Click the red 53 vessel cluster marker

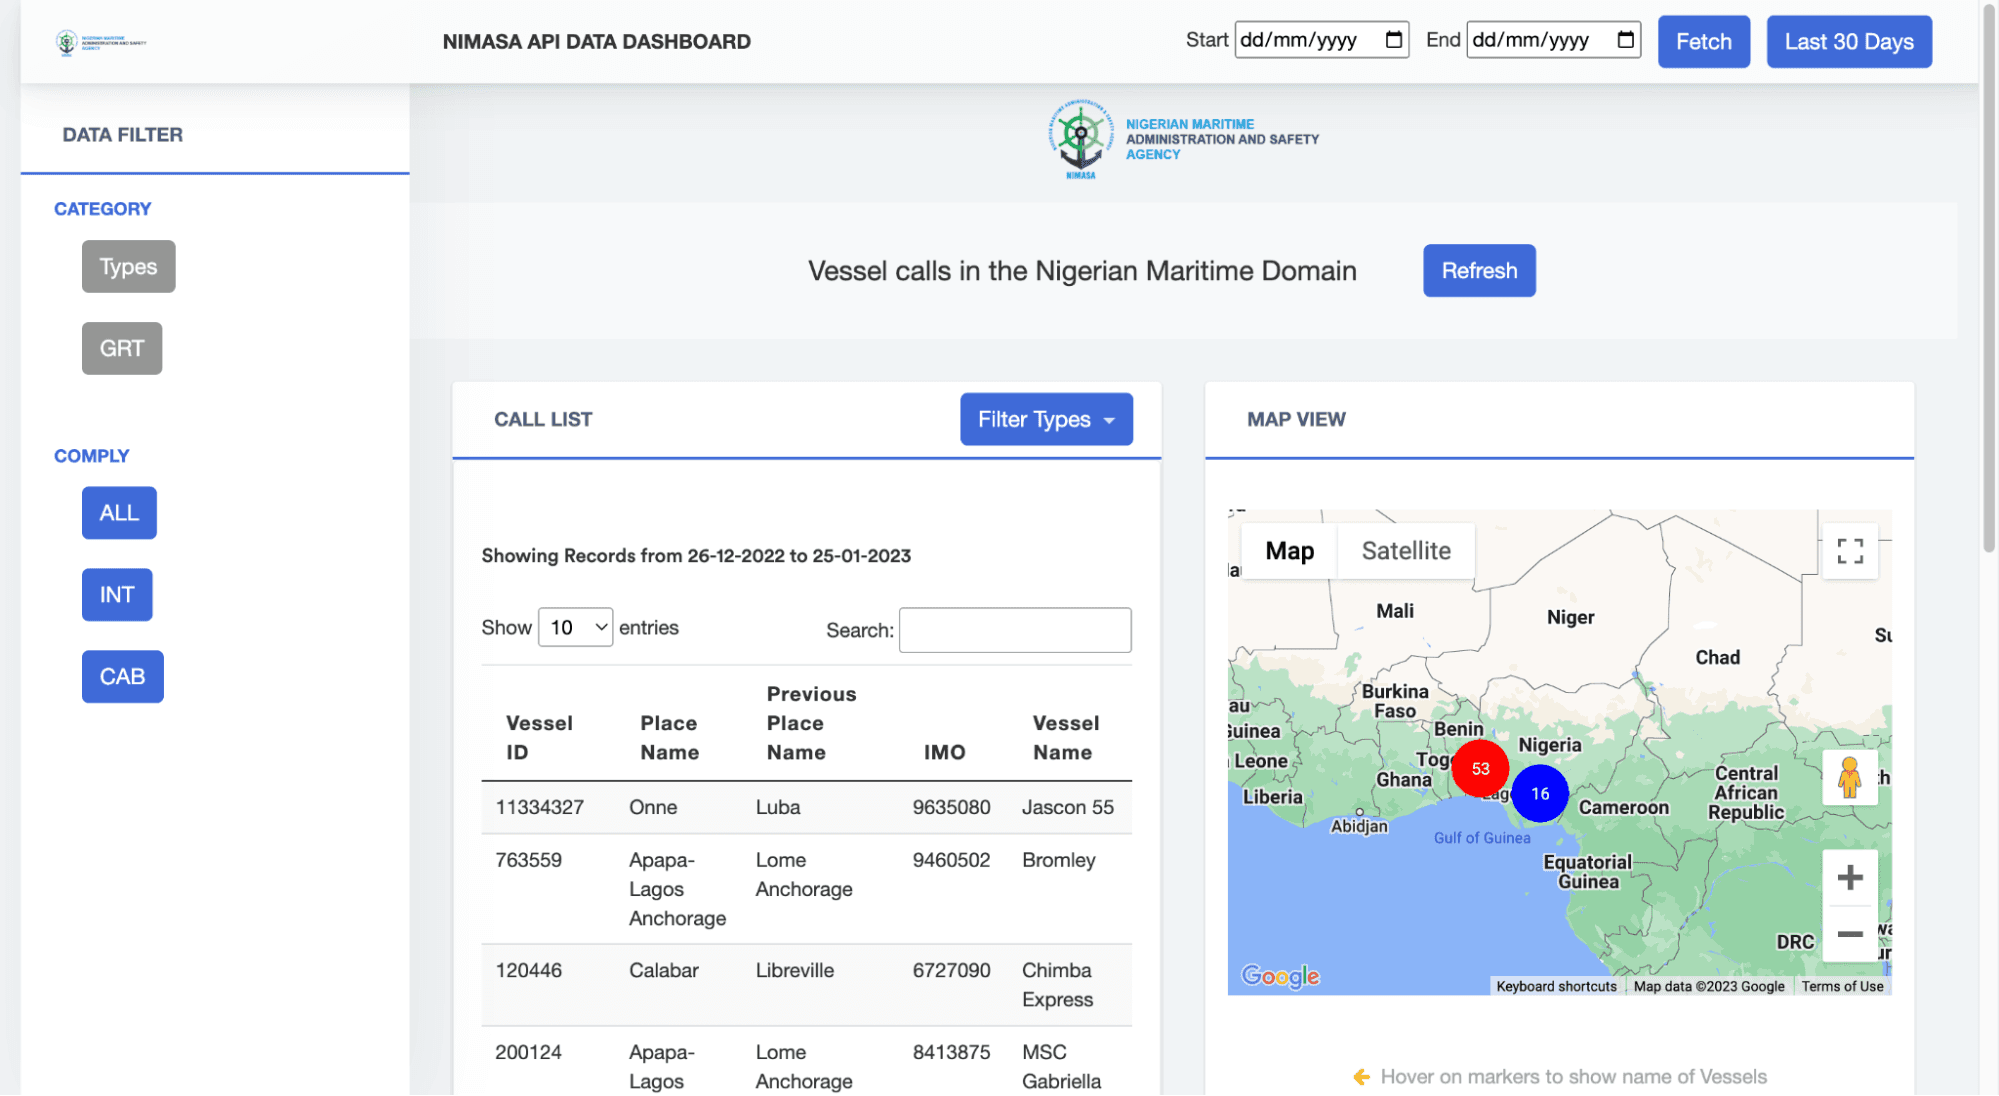click(1480, 768)
